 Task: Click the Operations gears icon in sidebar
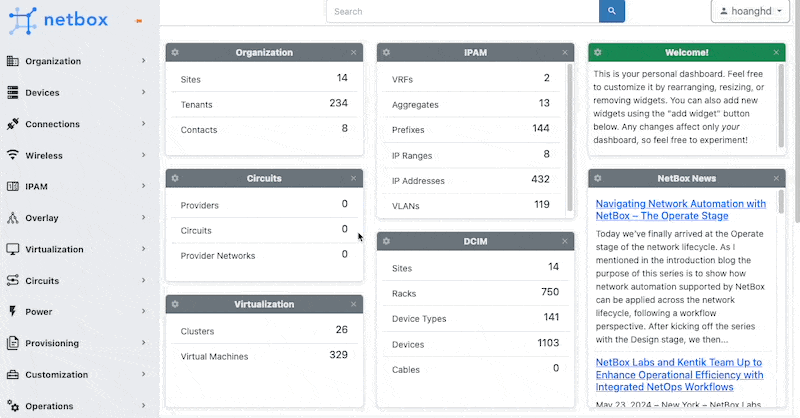click(13, 406)
